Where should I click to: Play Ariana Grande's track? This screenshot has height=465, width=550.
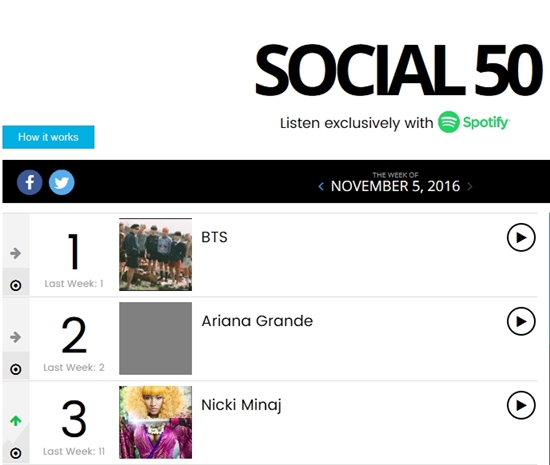(x=521, y=321)
